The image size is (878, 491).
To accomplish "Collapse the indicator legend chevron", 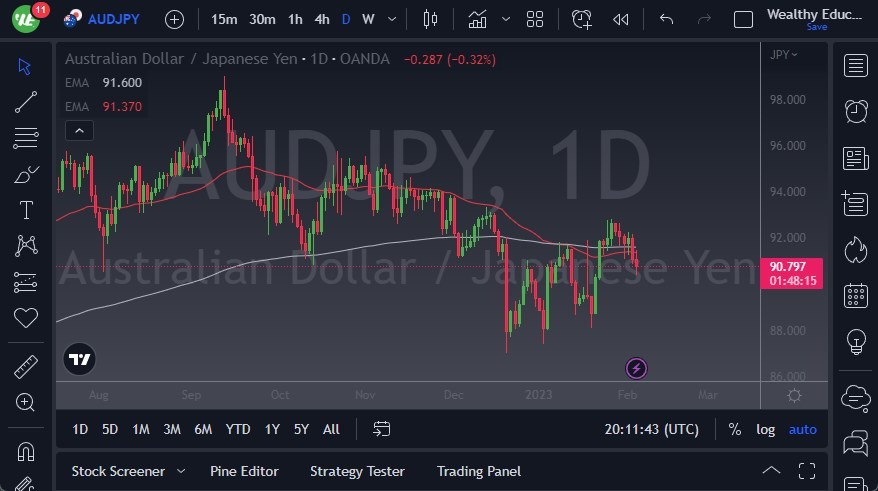I will pos(78,130).
